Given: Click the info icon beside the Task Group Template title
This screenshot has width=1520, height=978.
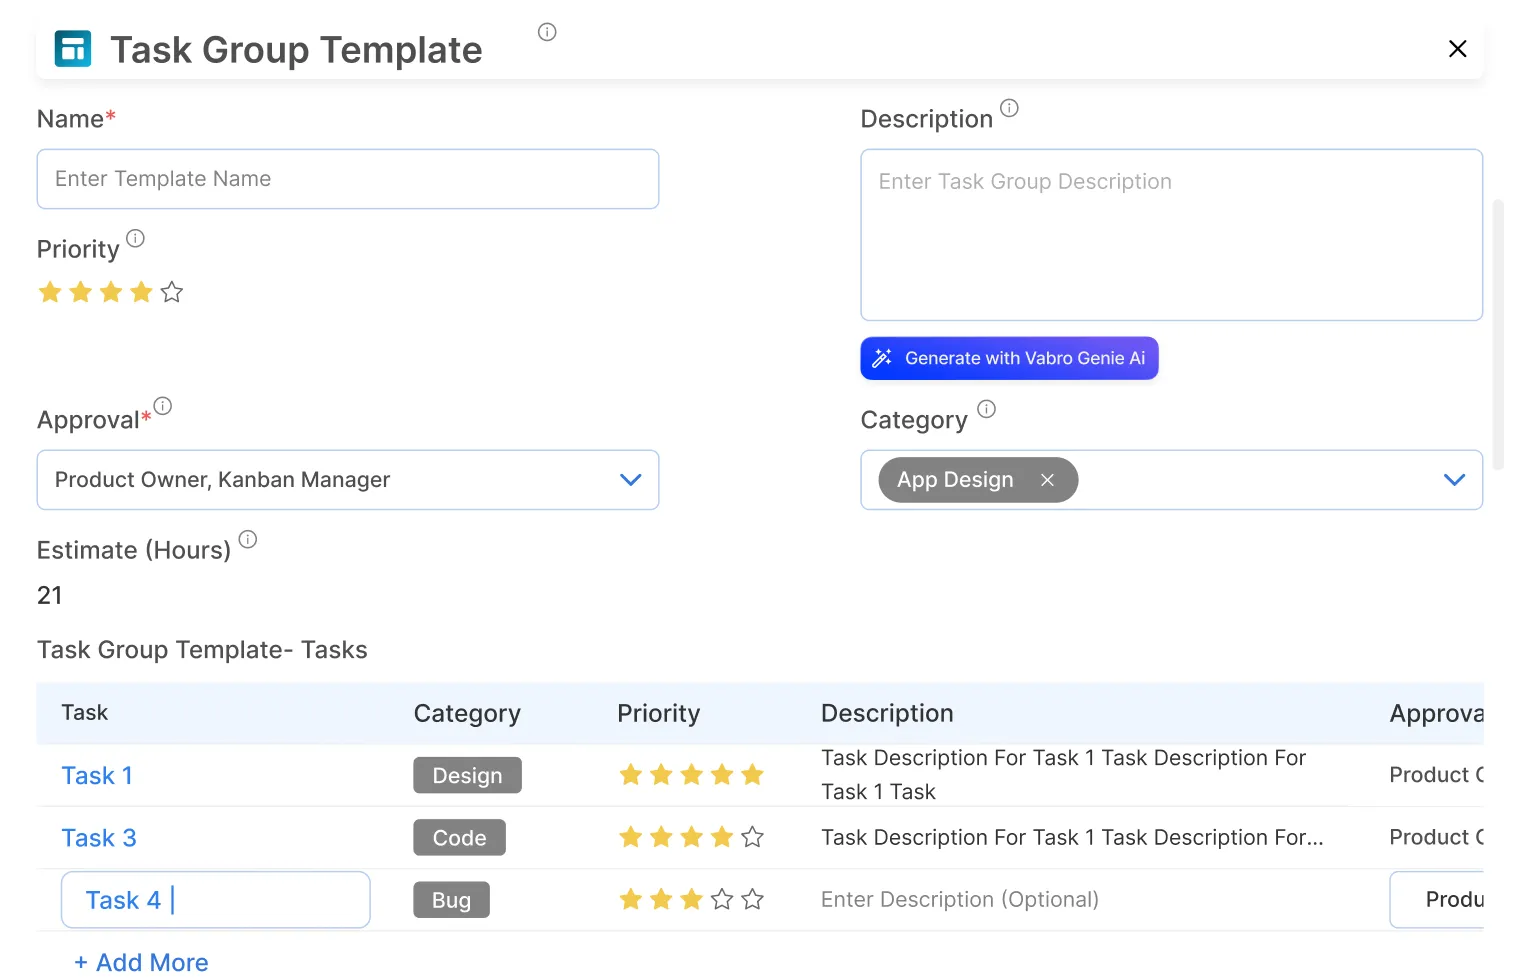Looking at the screenshot, I should coord(547,32).
